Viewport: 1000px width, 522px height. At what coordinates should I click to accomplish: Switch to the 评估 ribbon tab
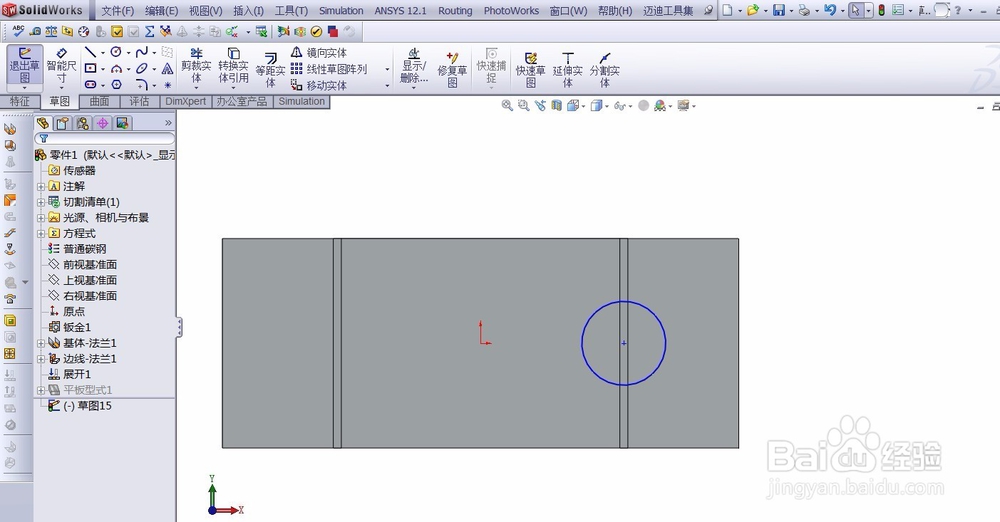(x=139, y=101)
